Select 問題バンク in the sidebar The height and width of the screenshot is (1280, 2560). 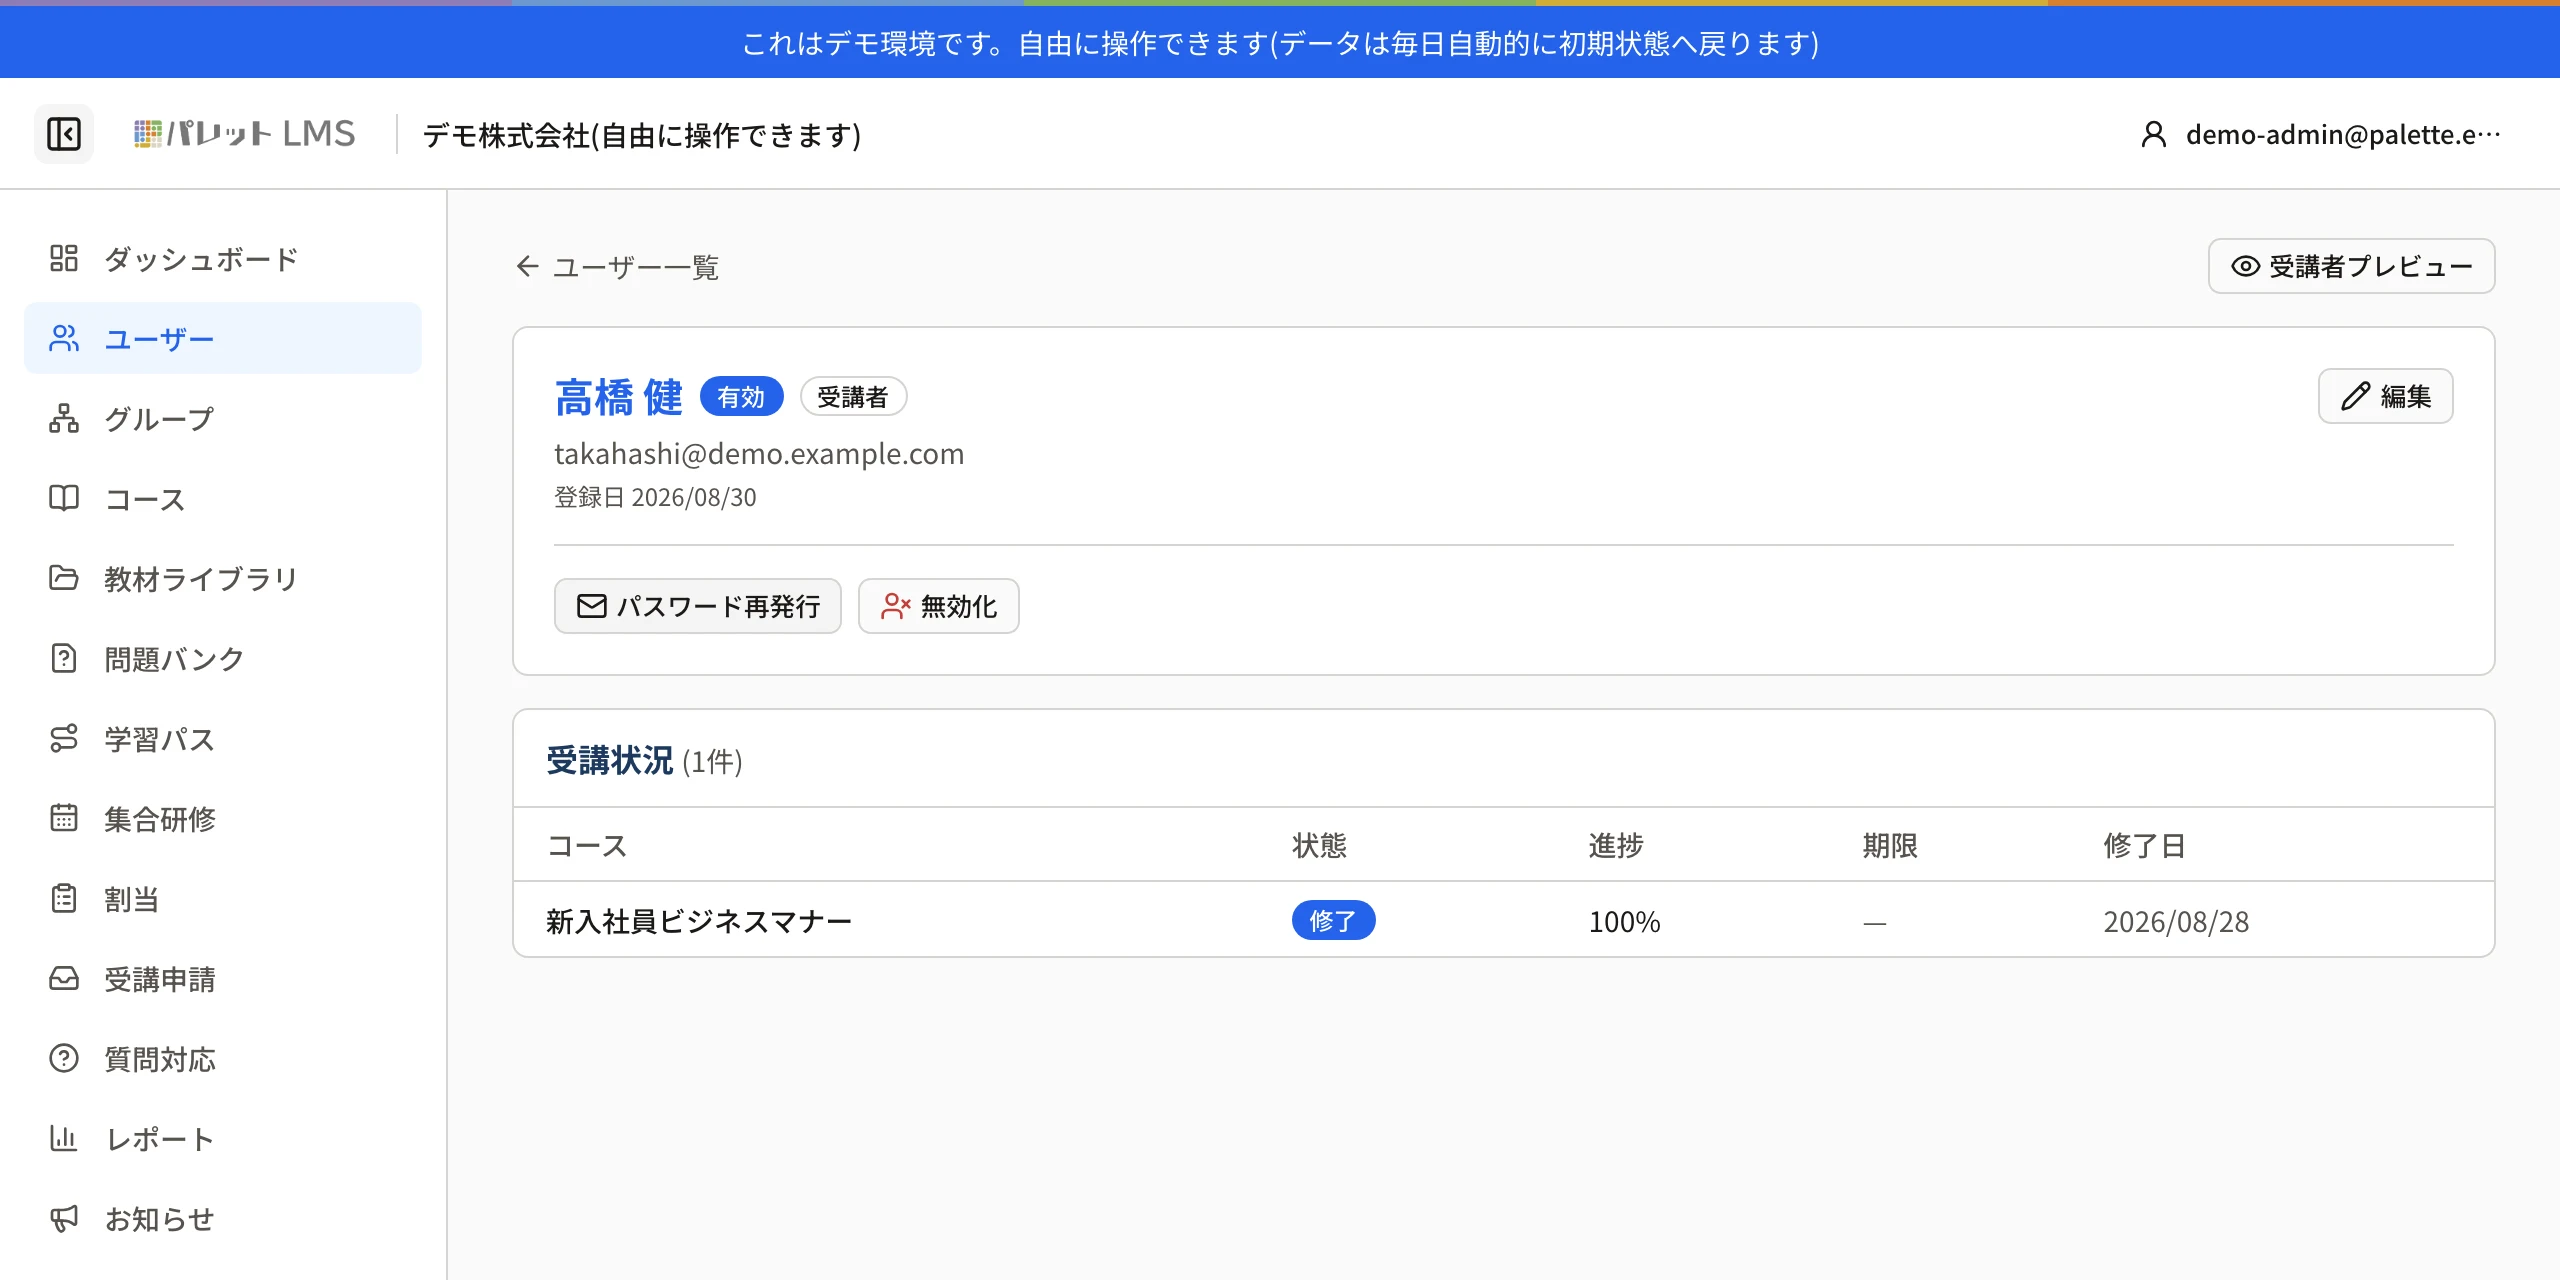(223, 658)
